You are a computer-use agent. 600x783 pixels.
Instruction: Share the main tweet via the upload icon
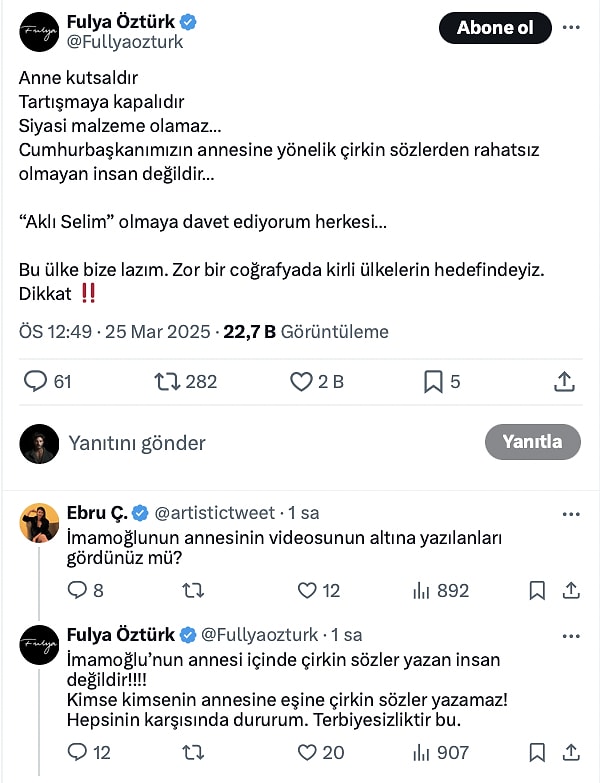point(564,381)
